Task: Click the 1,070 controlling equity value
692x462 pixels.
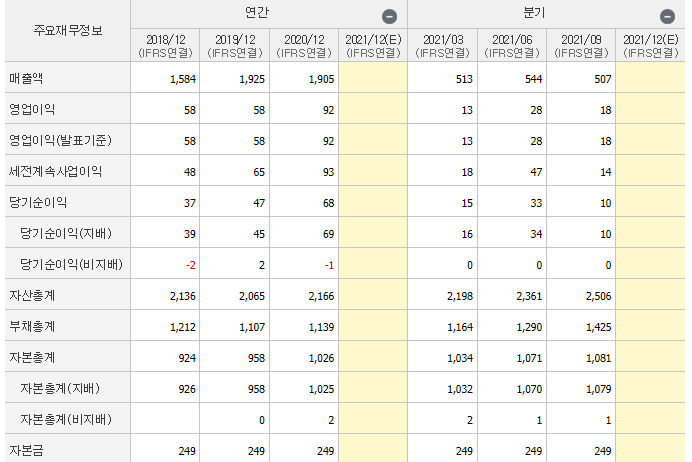Action: point(529,389)
